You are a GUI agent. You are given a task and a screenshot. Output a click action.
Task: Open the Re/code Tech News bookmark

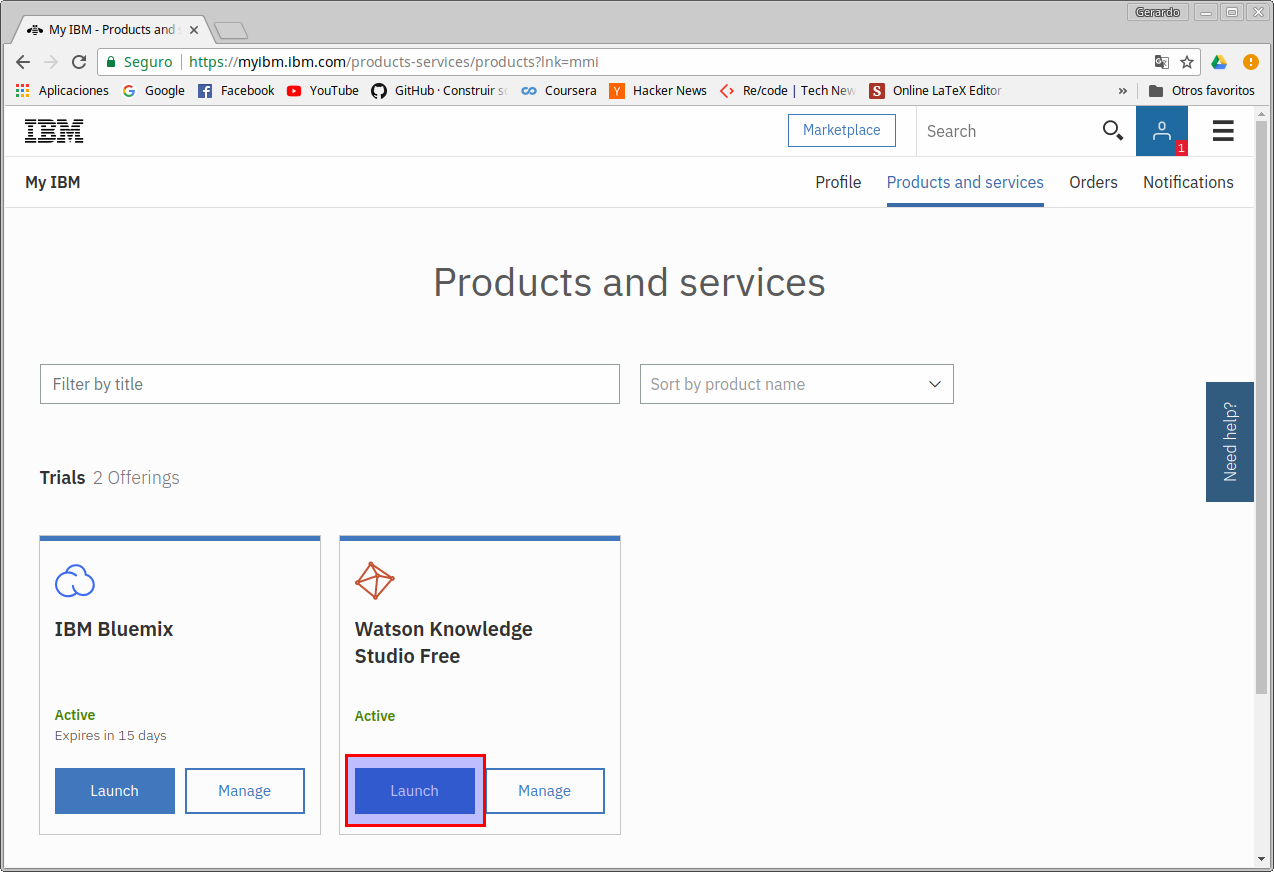coord(788,90)
